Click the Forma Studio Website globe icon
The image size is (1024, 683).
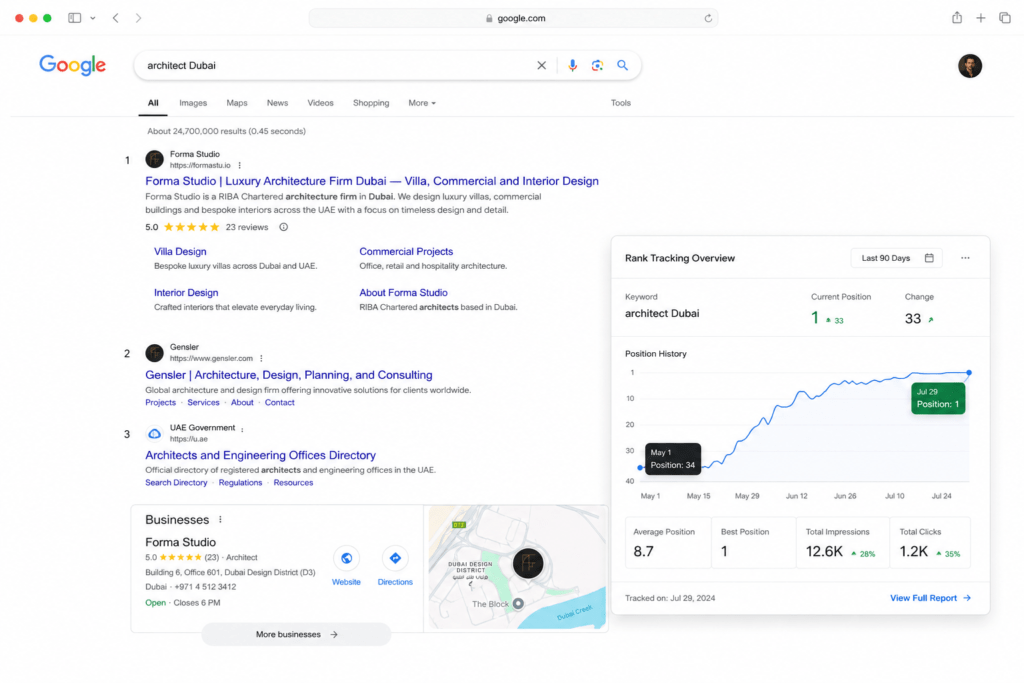(x=346, y=558)
